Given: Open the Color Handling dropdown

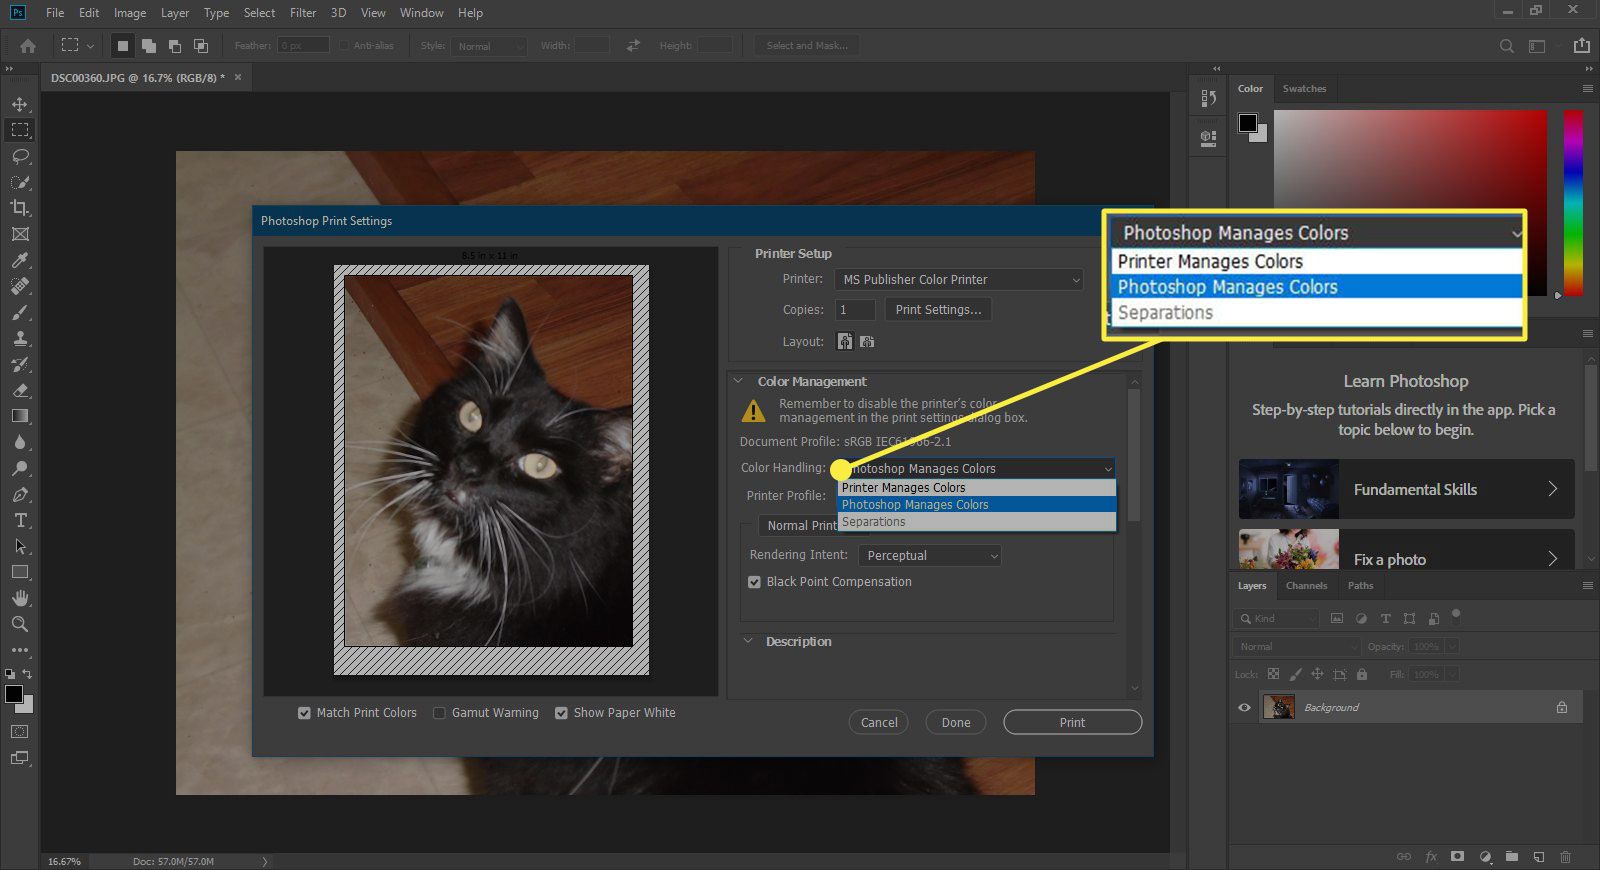Looking at the screenshot, I should coord(977,468).
